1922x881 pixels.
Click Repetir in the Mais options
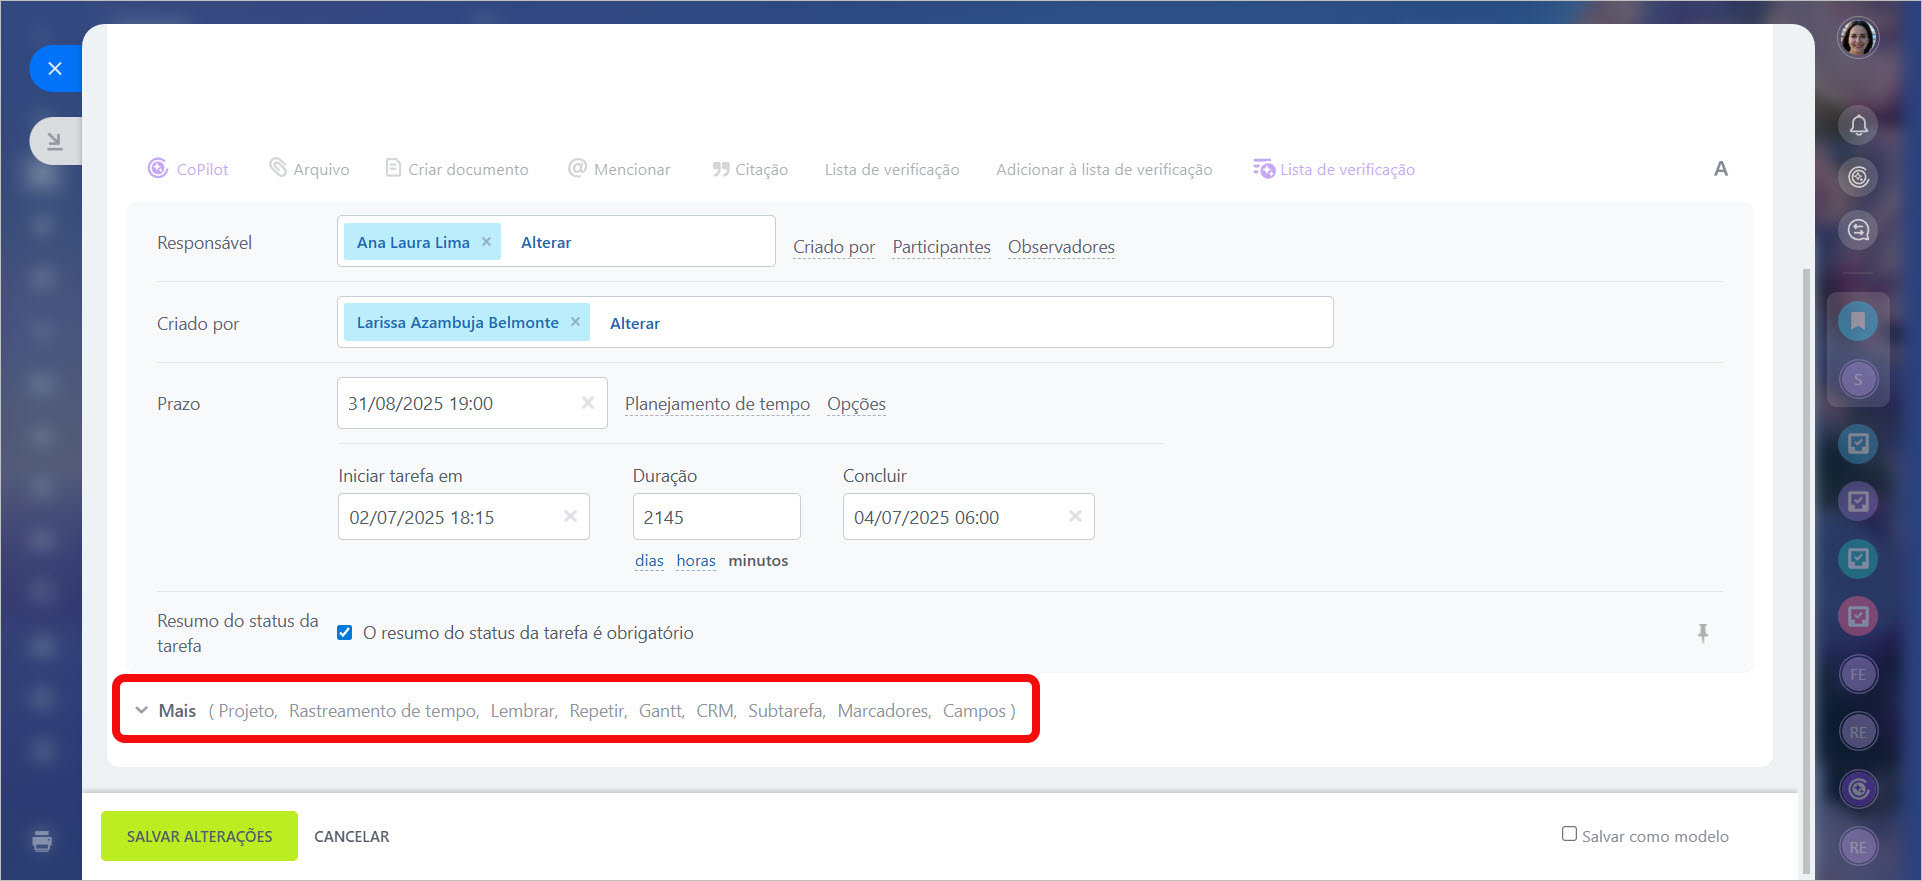597,711
